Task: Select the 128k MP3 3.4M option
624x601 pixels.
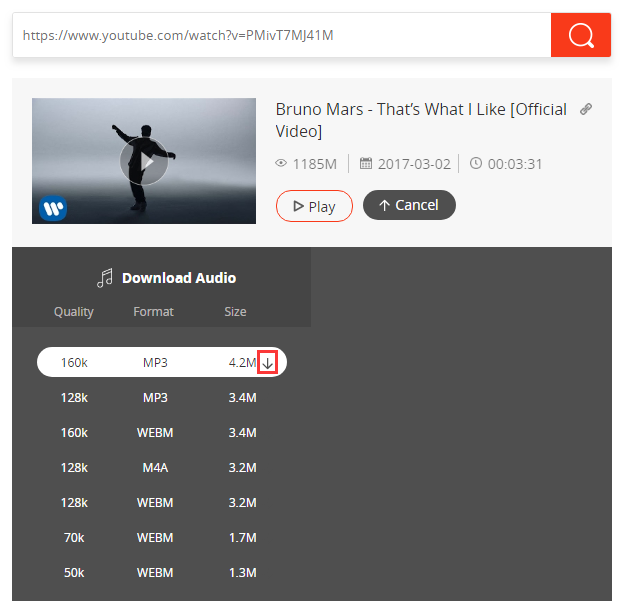Action: click(x=162, y=397)
